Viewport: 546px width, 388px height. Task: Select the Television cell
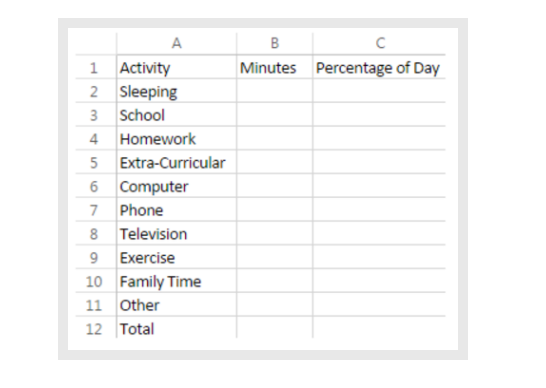click(177, 233)
